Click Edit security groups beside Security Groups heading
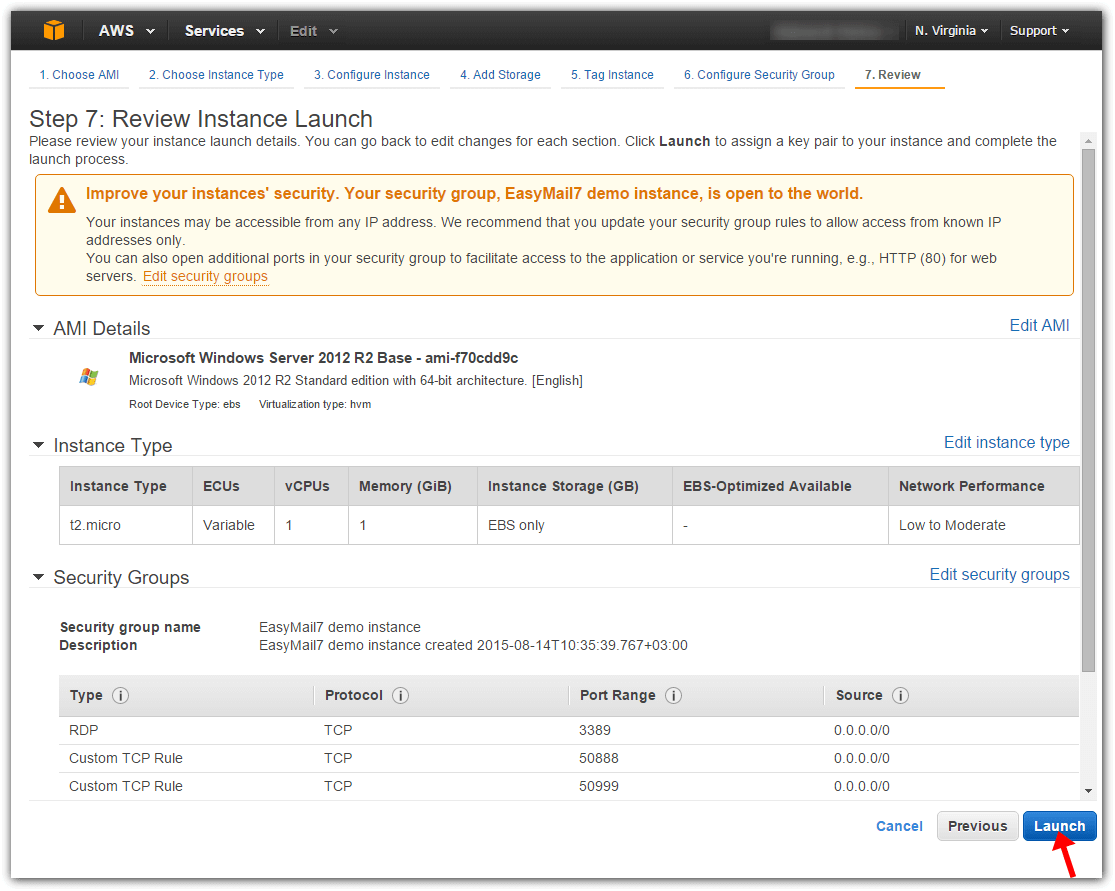Viewport: 1115px width, 891px height. [1000, 575]
